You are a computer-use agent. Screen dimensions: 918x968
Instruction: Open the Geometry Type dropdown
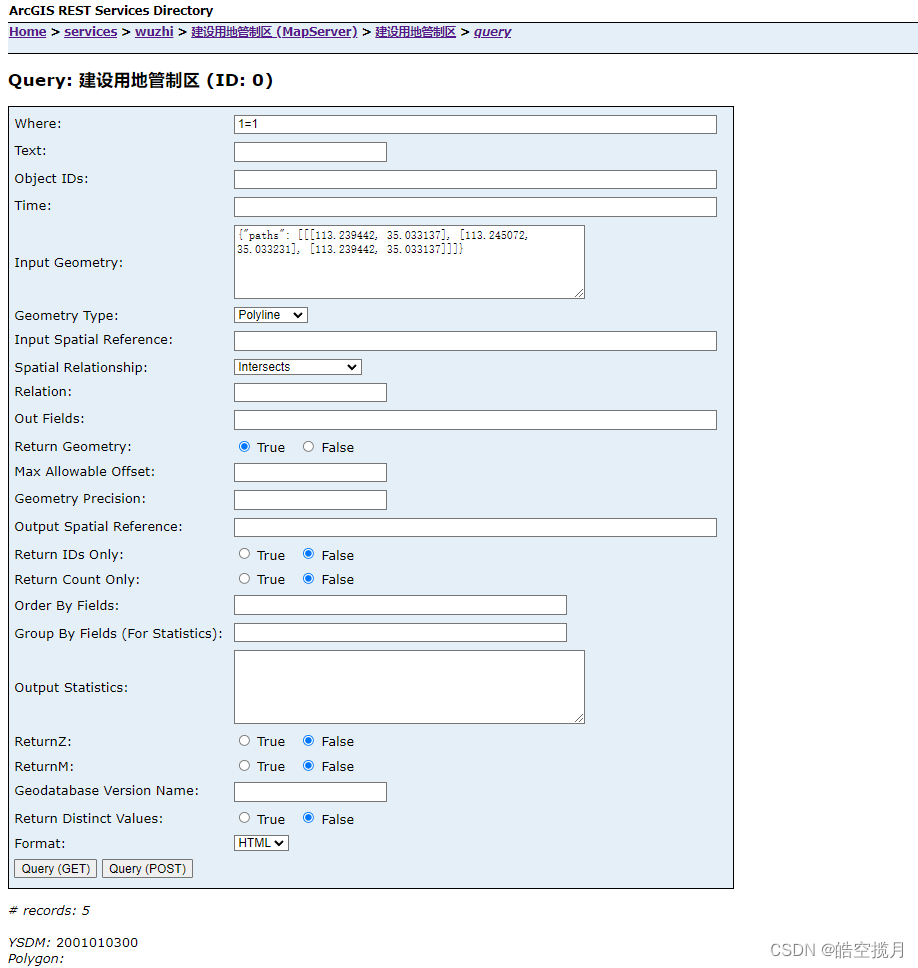(x=270, y=315)
